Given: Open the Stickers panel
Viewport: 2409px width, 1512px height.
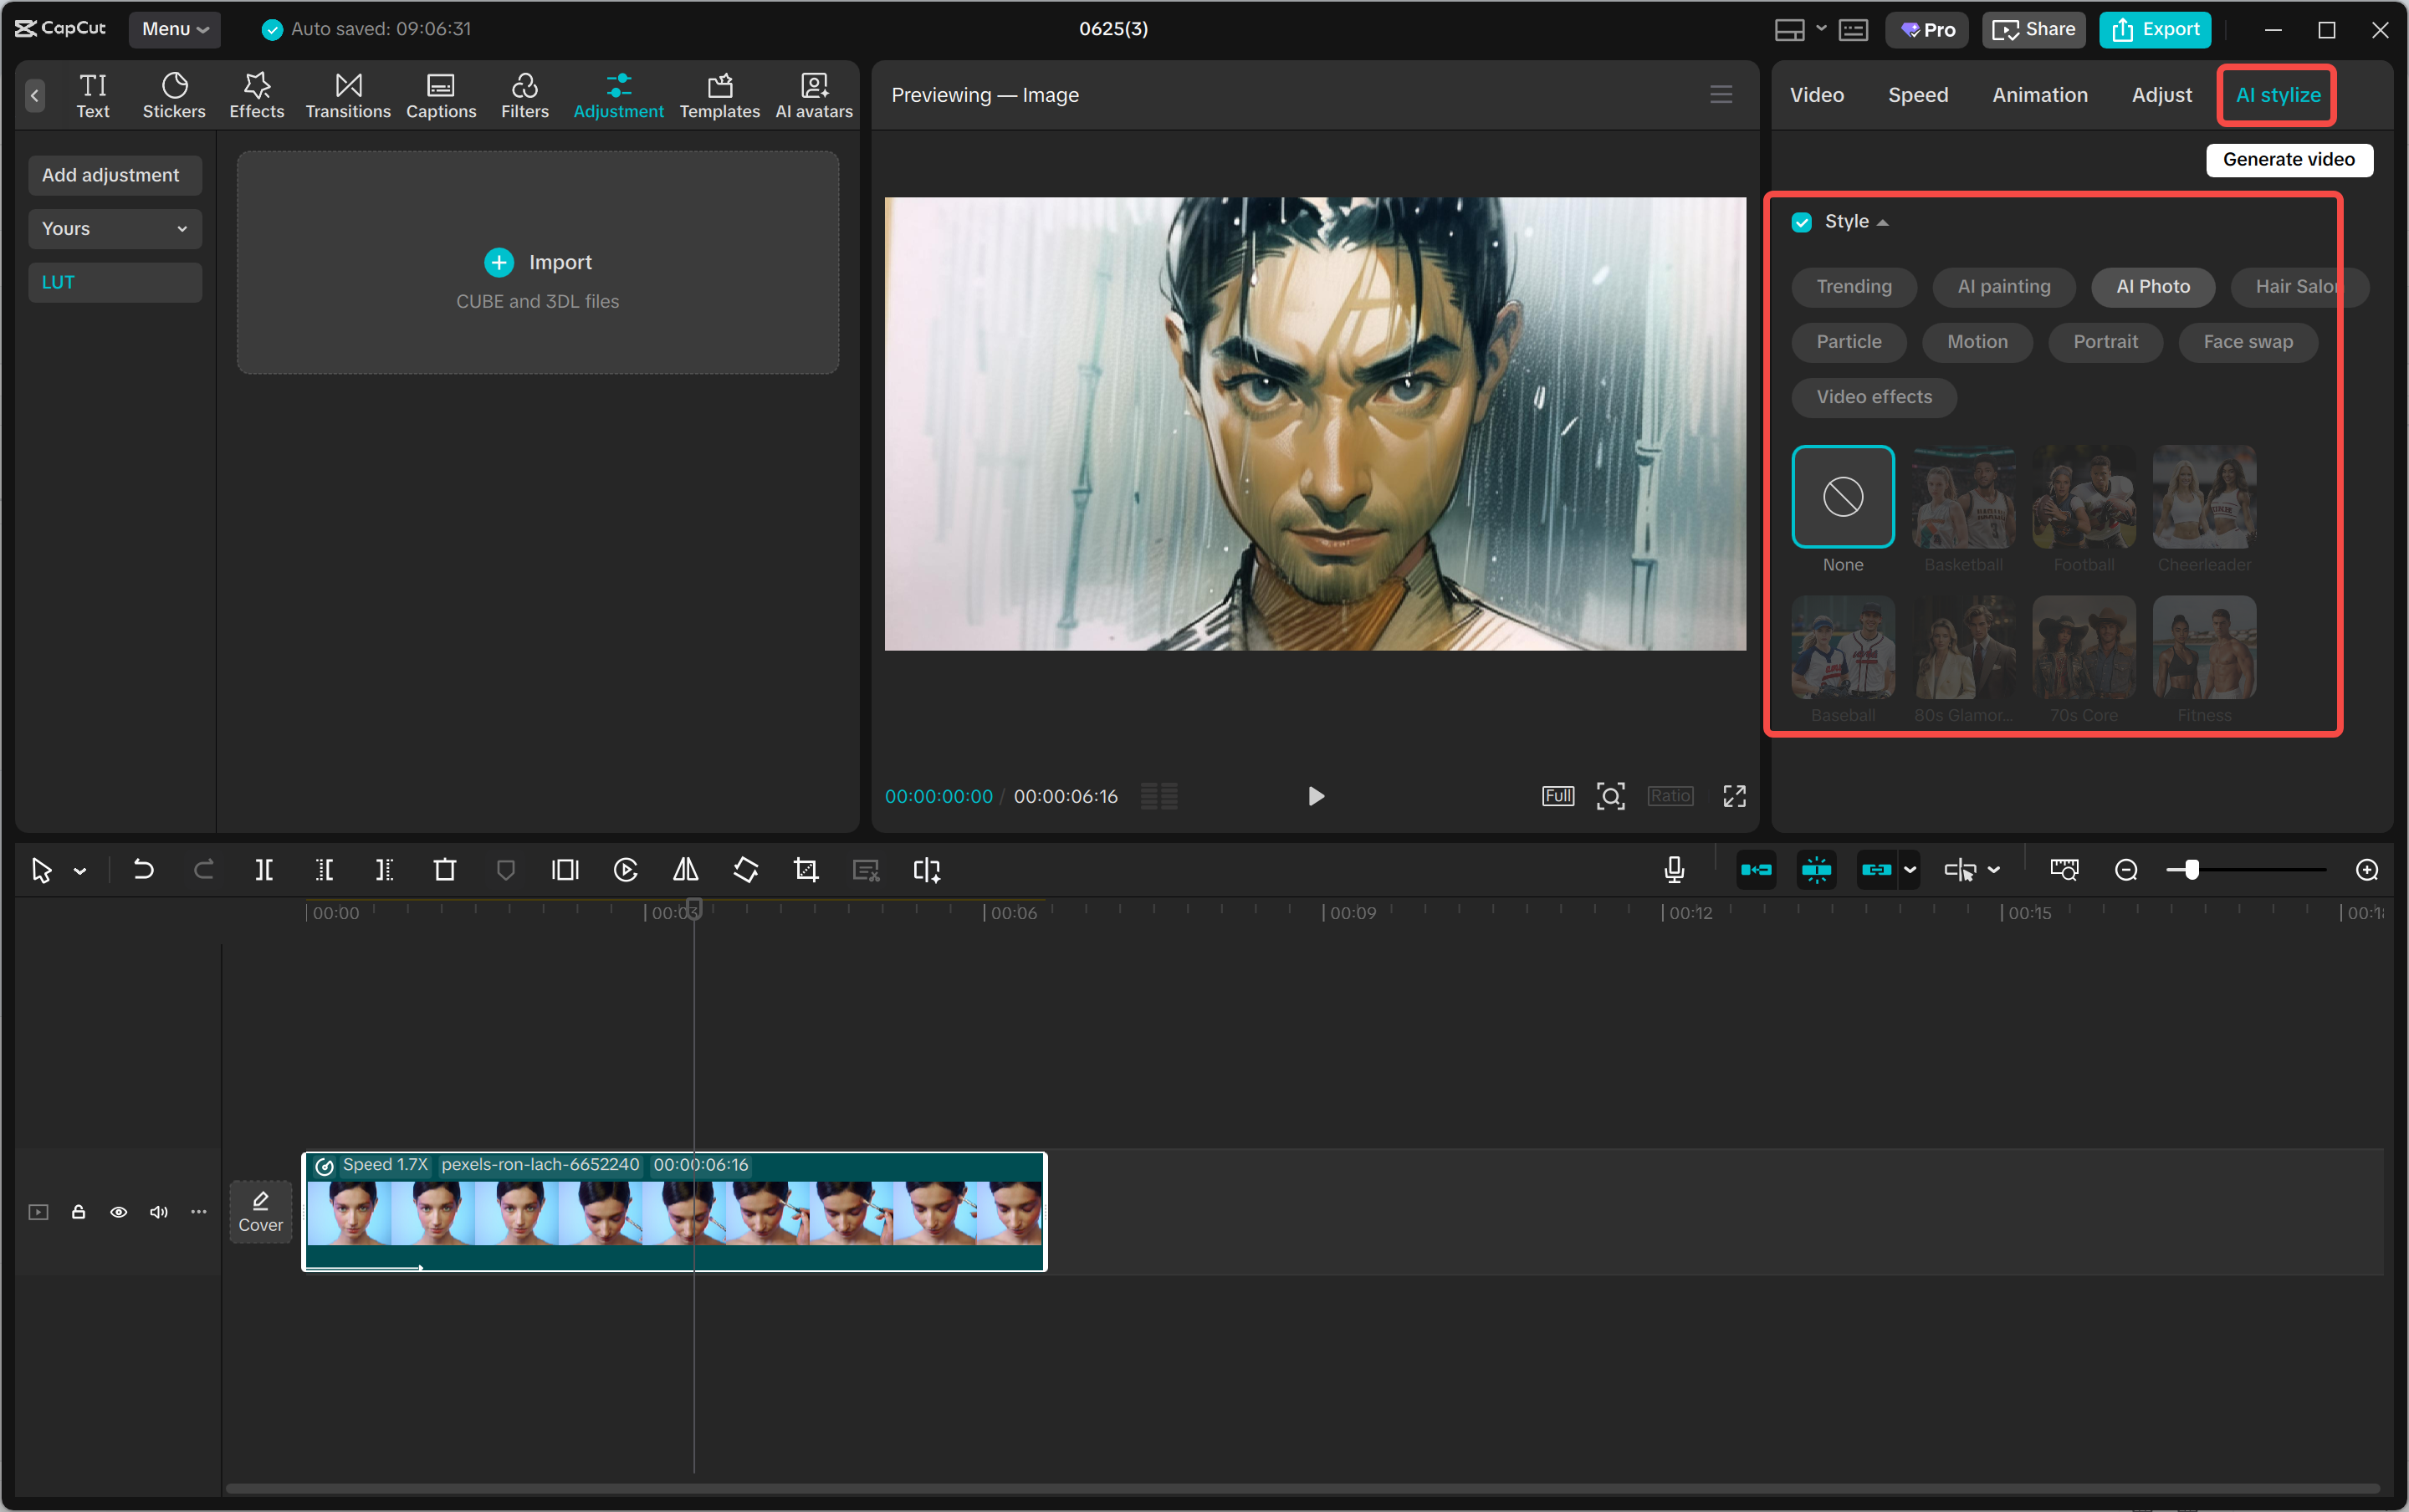Looking at the screenshot, I should point(174,95).
